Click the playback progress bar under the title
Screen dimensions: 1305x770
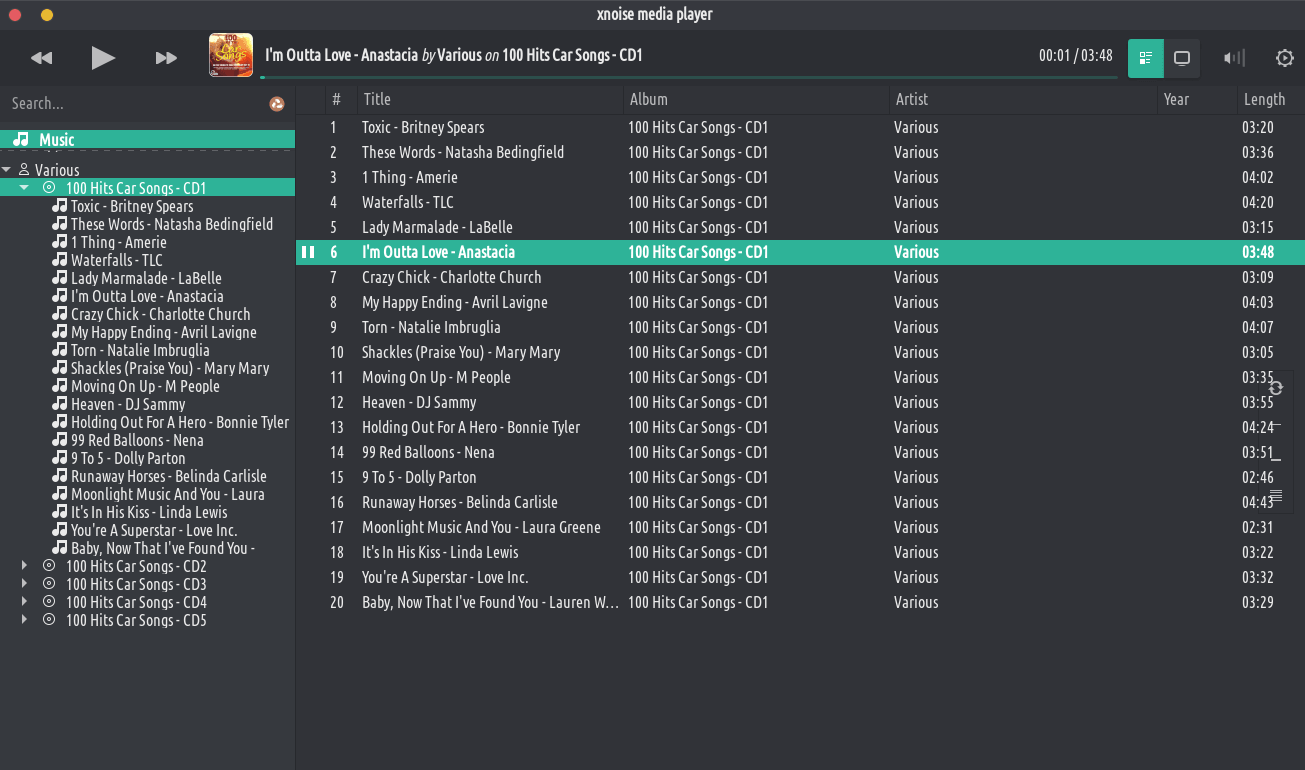[x=688, y=77]
